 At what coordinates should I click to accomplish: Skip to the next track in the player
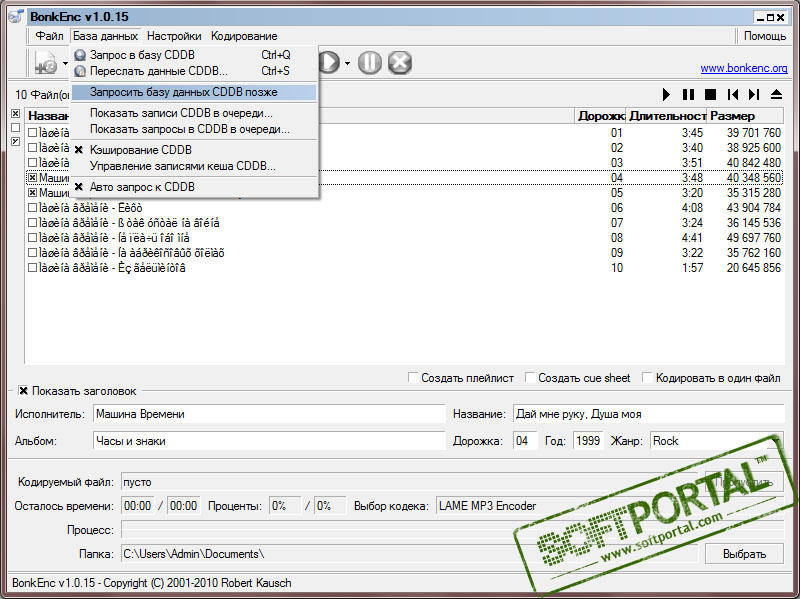[754, 94]
